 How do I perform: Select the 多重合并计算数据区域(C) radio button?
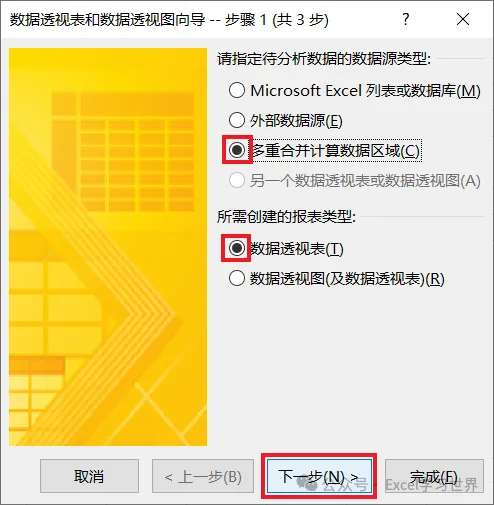[237, 150]
